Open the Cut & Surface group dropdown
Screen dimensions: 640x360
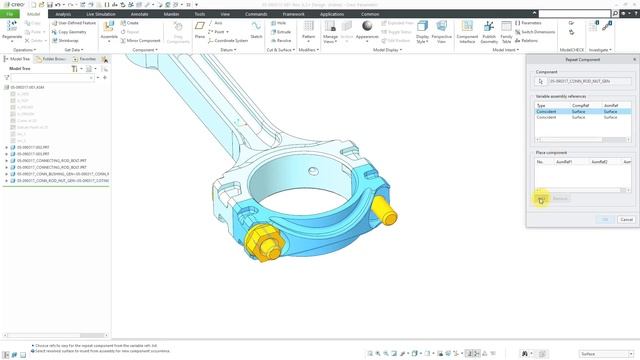tap(280, 50)
